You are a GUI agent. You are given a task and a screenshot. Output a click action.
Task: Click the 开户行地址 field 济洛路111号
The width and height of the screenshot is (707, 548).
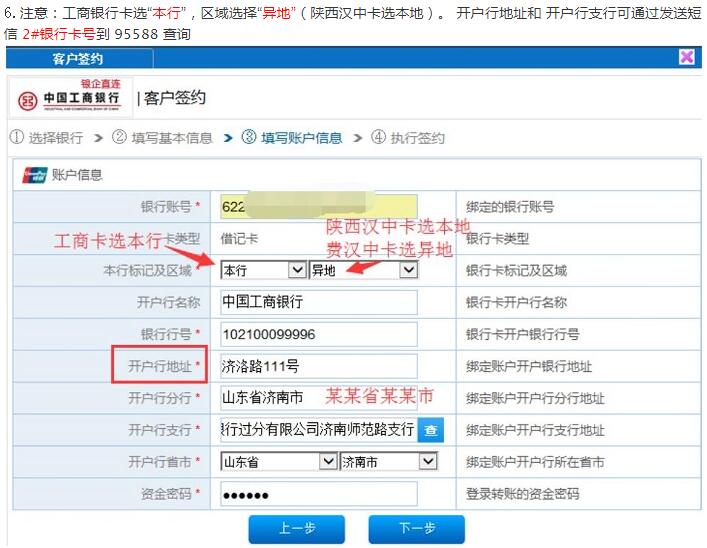319,366
